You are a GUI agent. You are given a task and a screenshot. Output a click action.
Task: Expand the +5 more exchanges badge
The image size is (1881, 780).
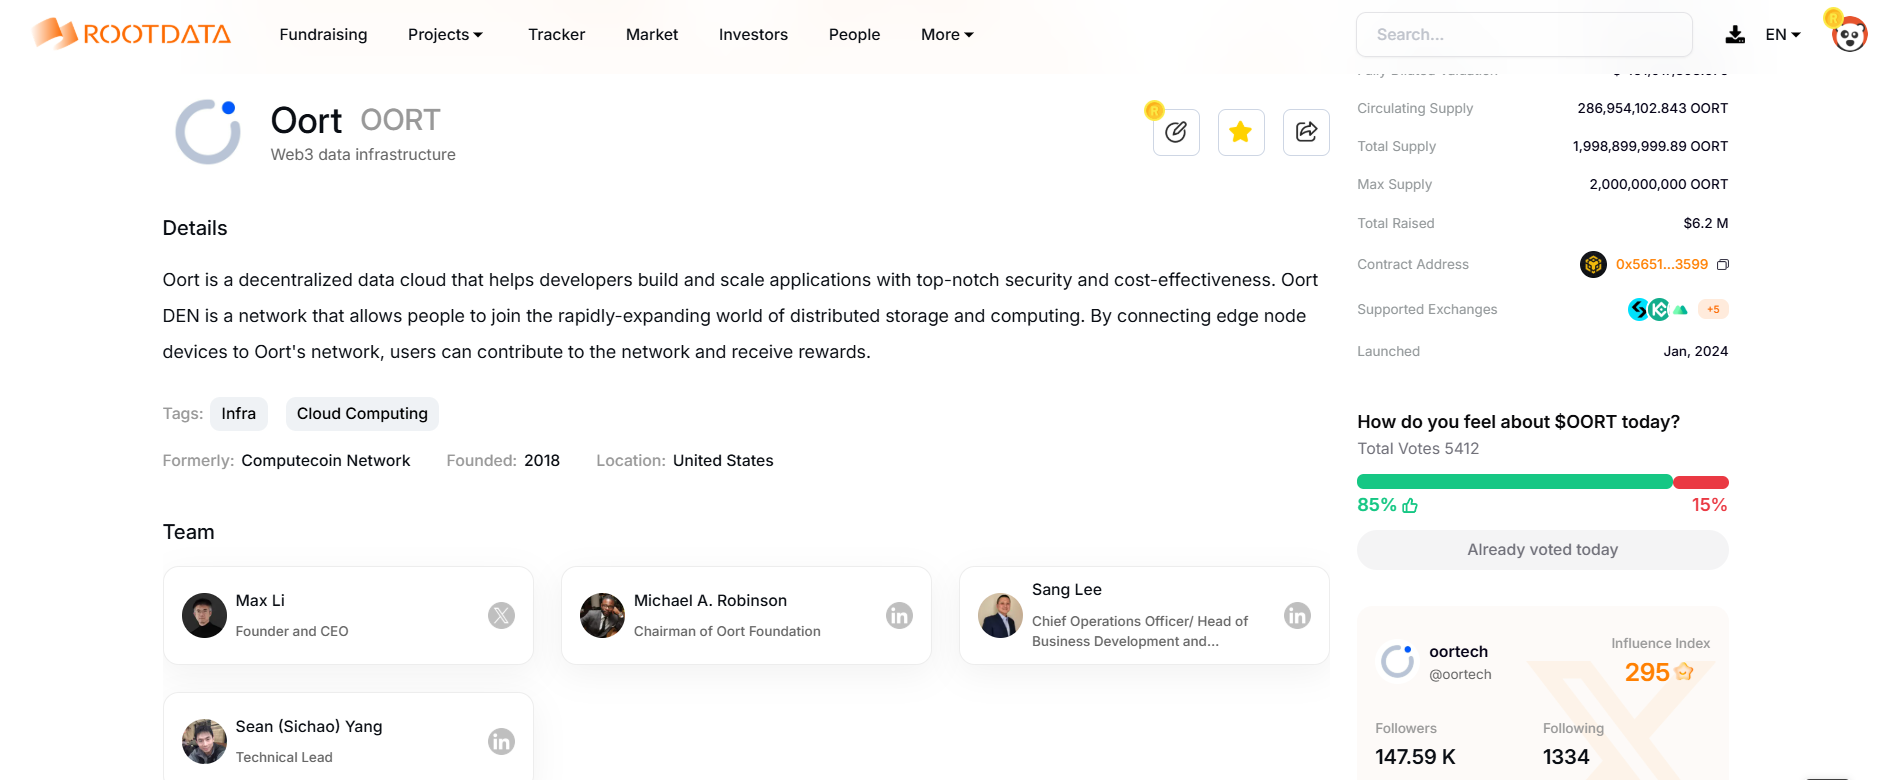[x=1713, y=309]
